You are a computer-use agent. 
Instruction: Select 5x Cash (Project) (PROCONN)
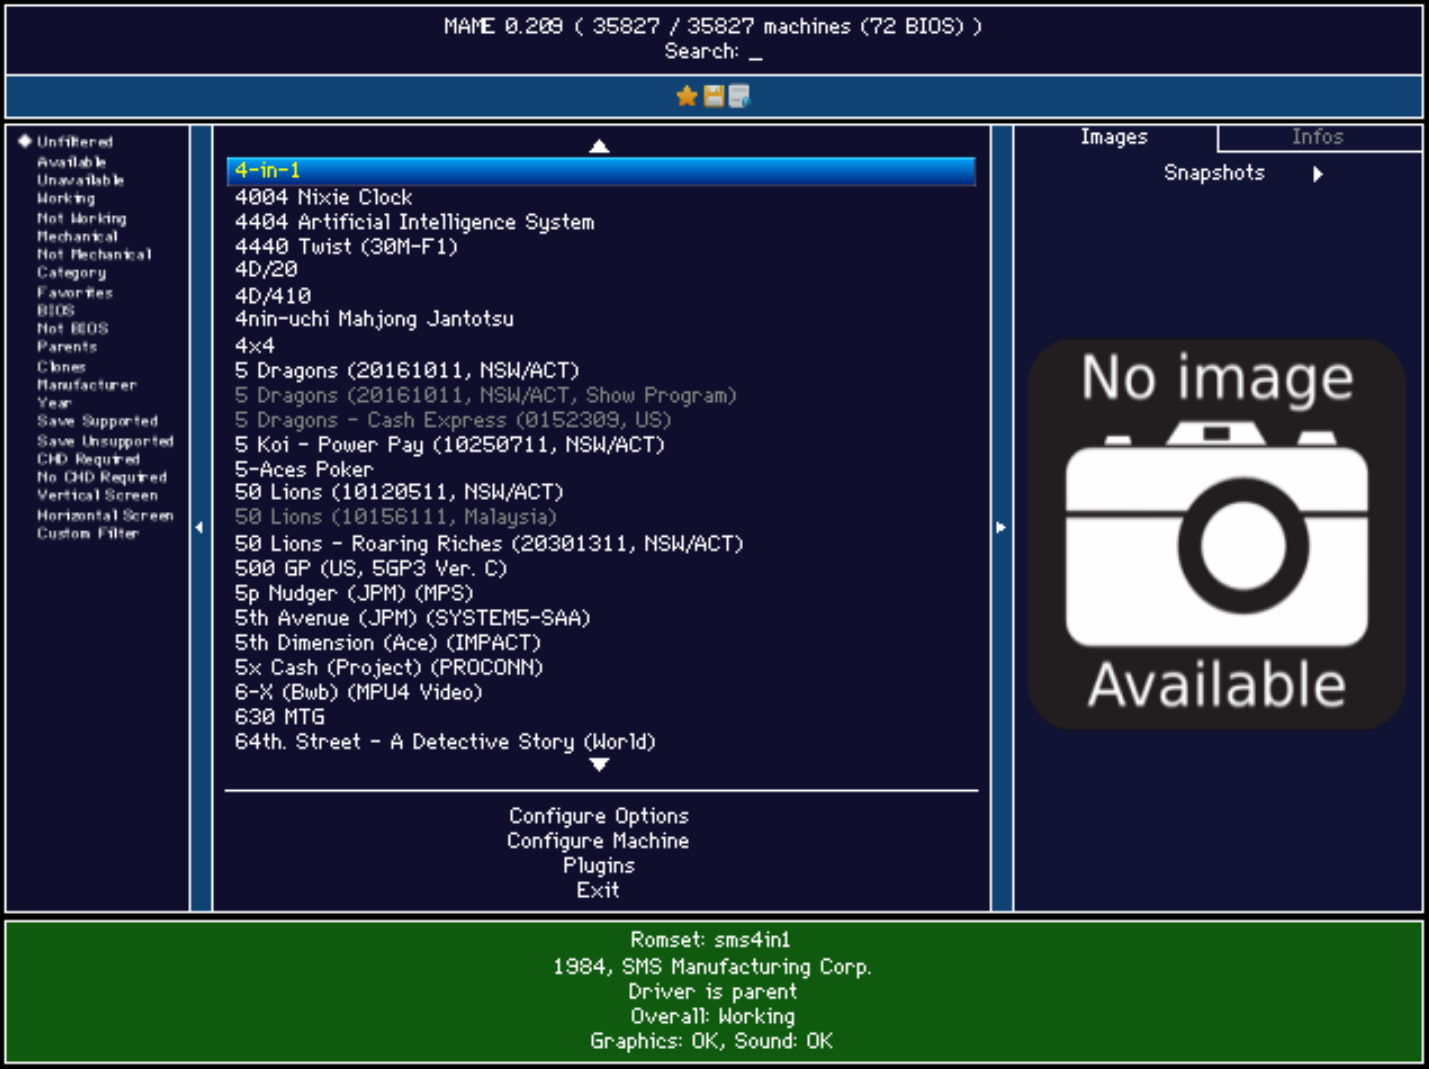point(389,668)
